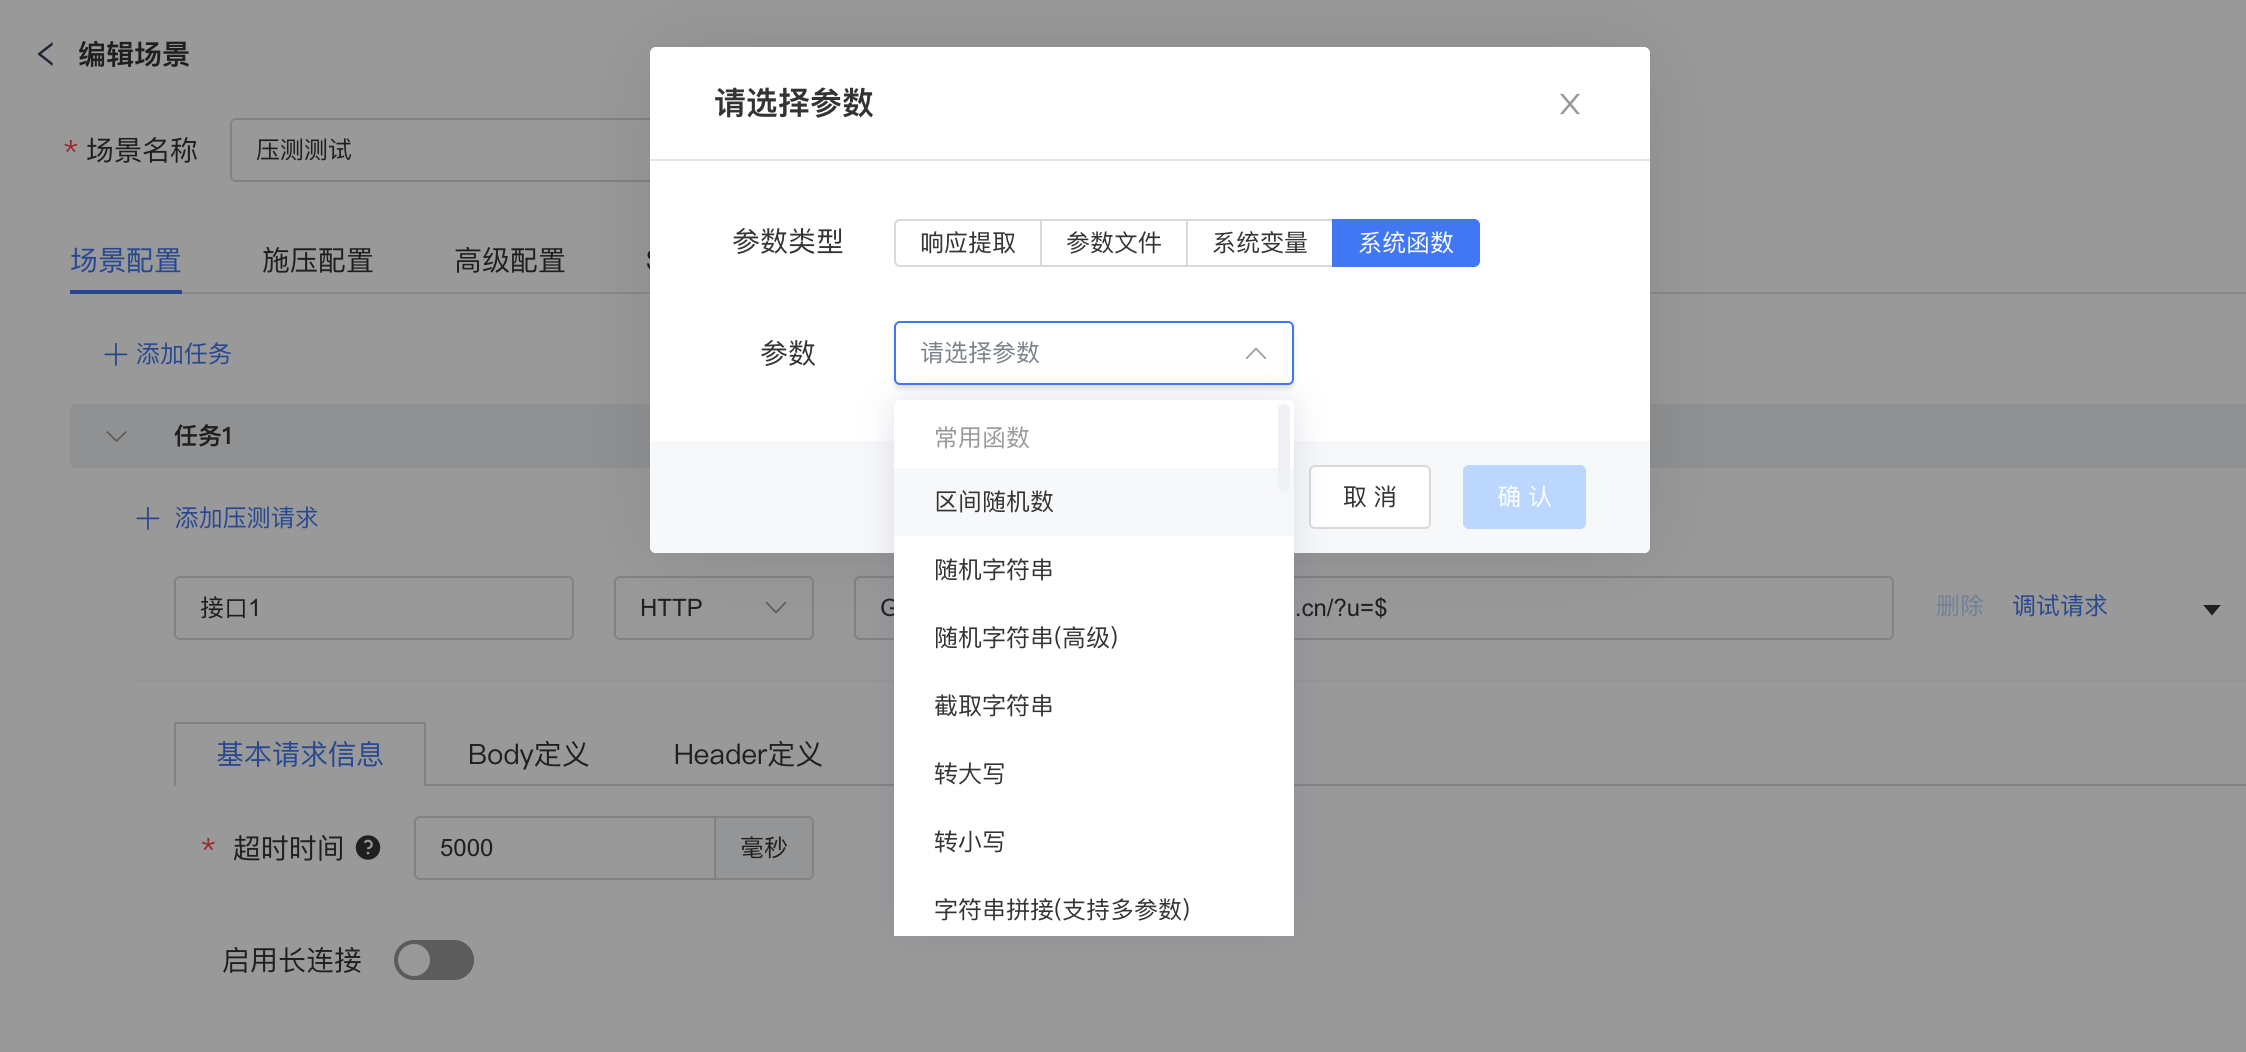Click the help icon next to 超时时间
2246x1052 pixels.
click(368, 848)
